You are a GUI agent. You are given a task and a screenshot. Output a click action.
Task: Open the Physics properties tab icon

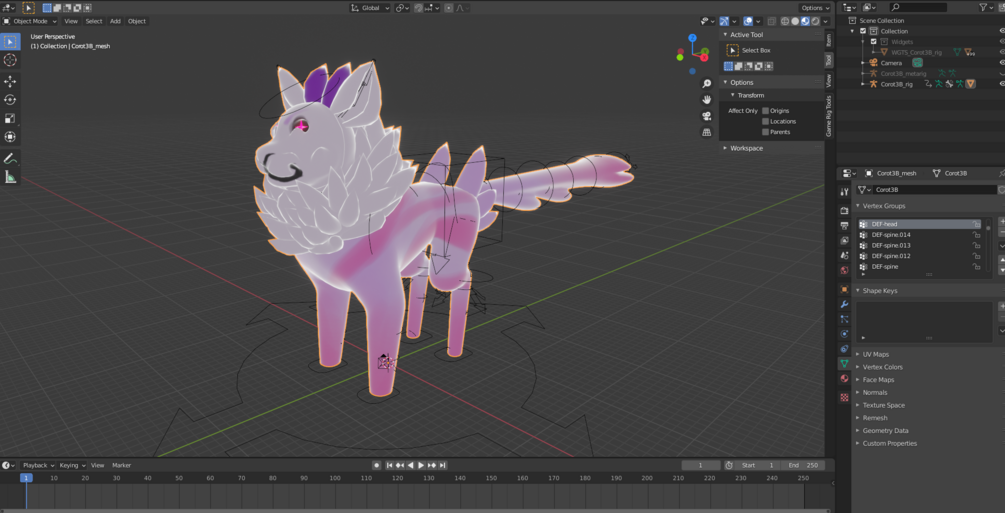844,333
